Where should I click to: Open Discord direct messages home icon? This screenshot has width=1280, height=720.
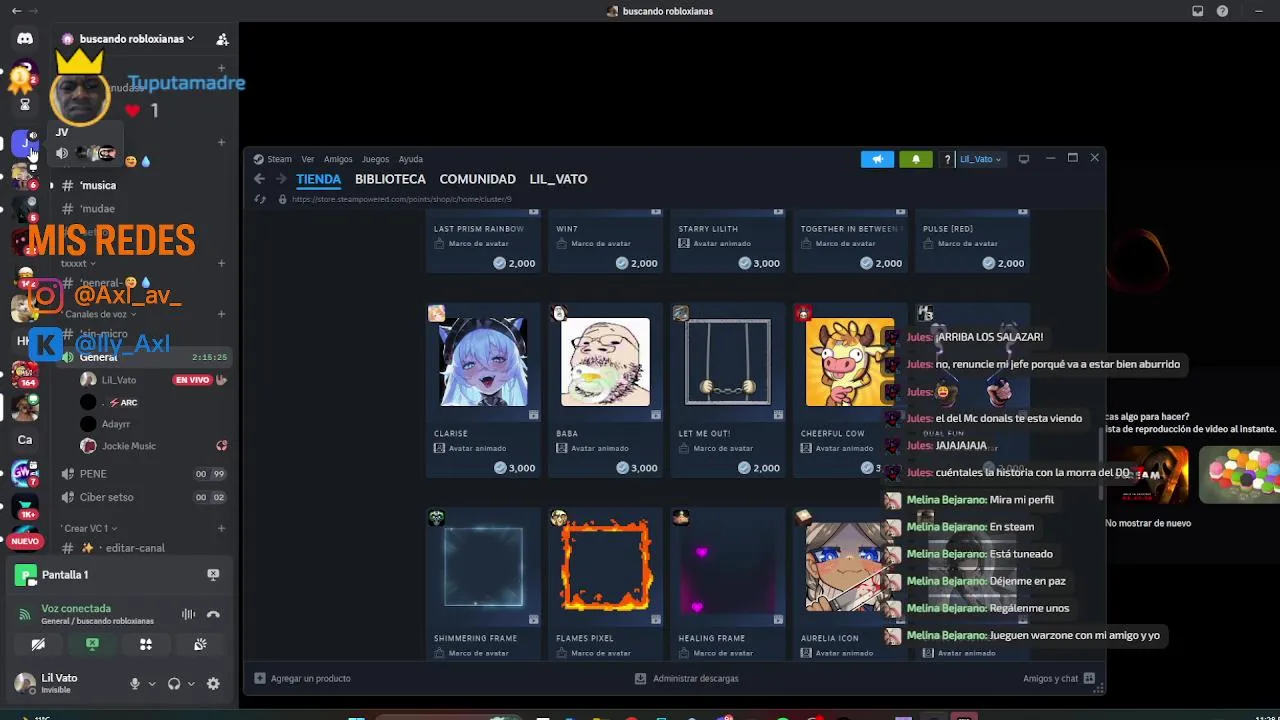(25, 38)
